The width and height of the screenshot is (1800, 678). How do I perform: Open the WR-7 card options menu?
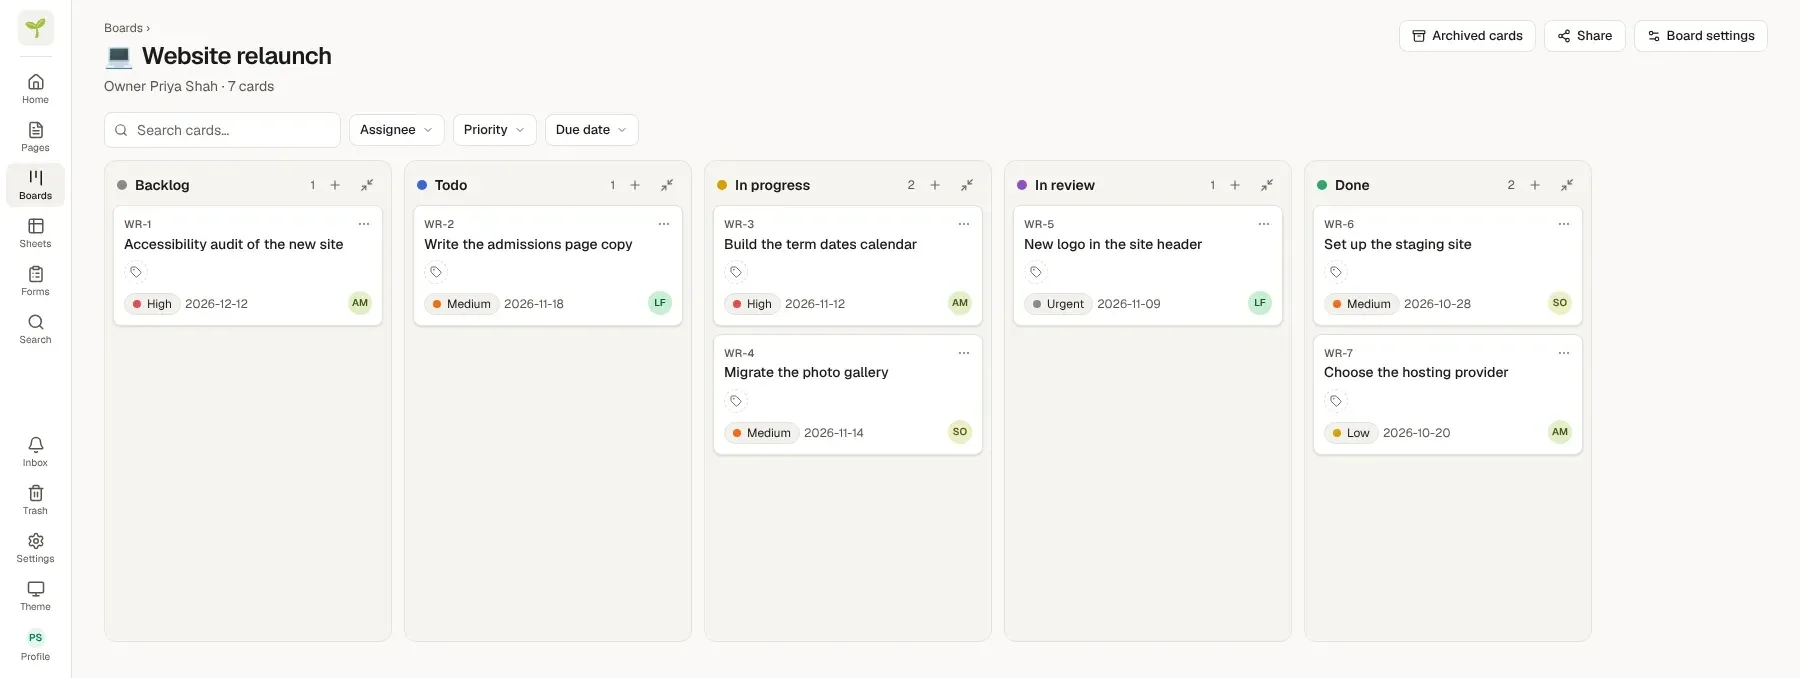[x=1564, y=353]
